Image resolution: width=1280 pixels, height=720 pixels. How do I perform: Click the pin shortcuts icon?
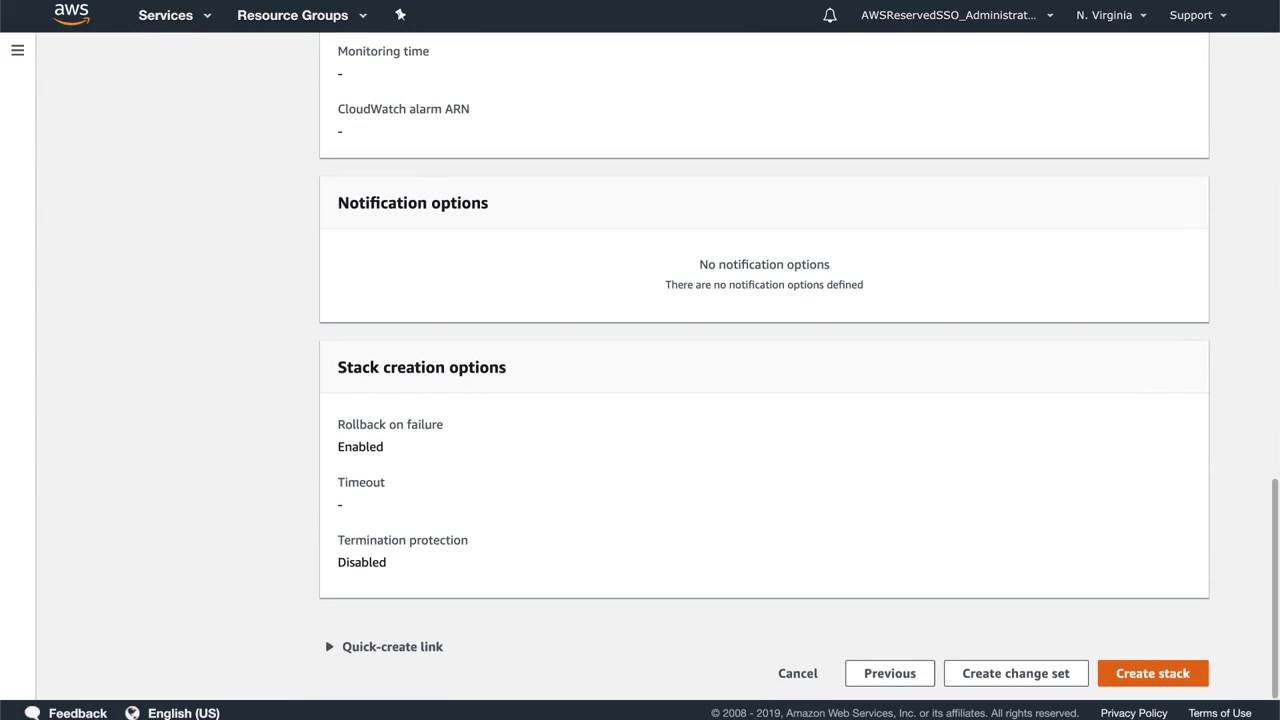(x=400, y=15)
